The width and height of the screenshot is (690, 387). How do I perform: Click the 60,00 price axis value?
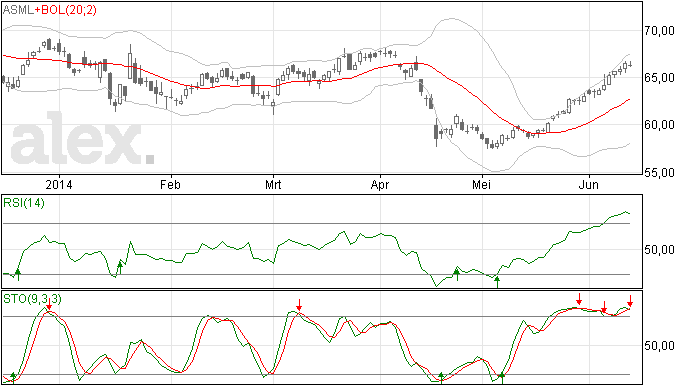pyautogui.click(x=659, y=125)
